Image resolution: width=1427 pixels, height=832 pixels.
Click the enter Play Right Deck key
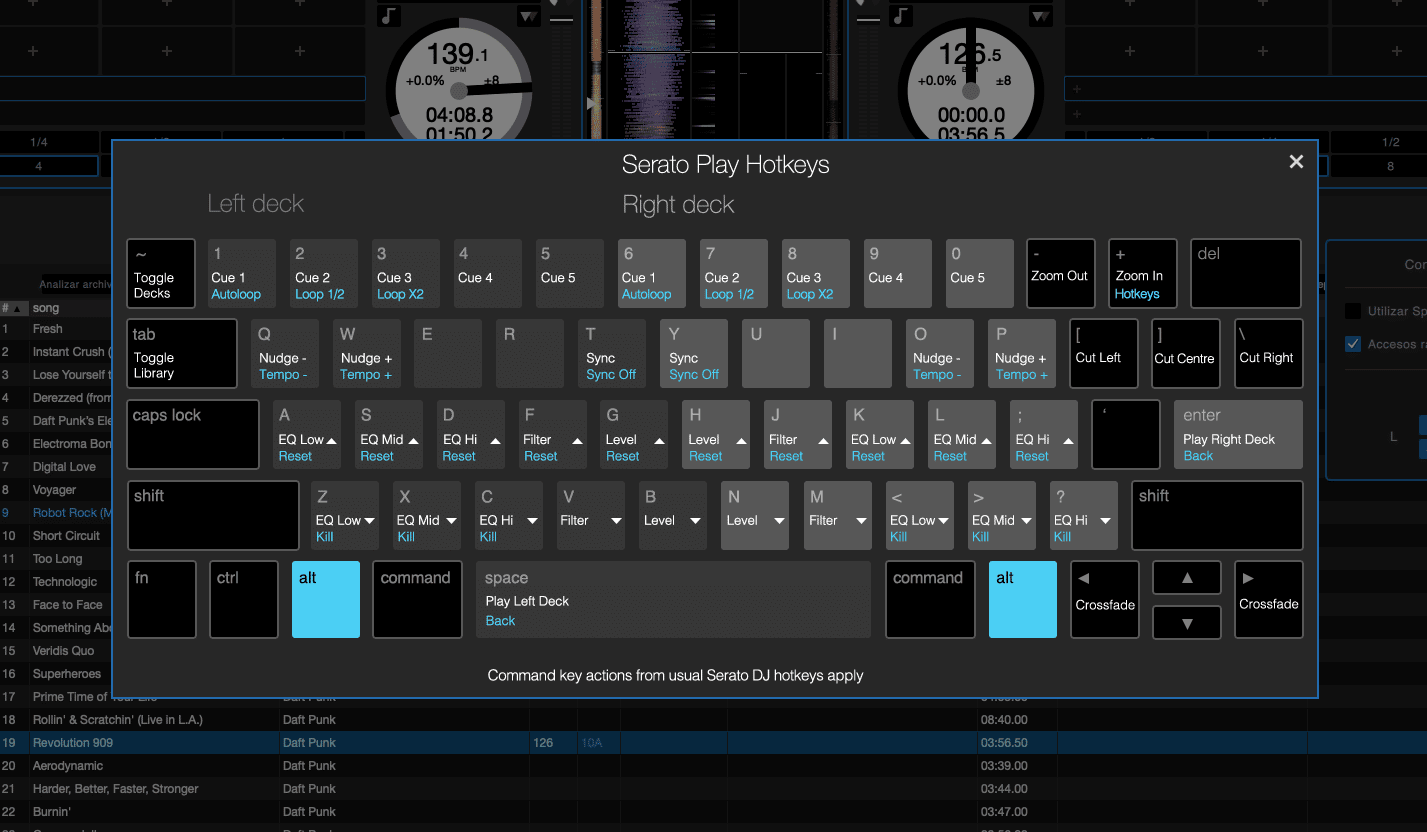point(1239,435)
